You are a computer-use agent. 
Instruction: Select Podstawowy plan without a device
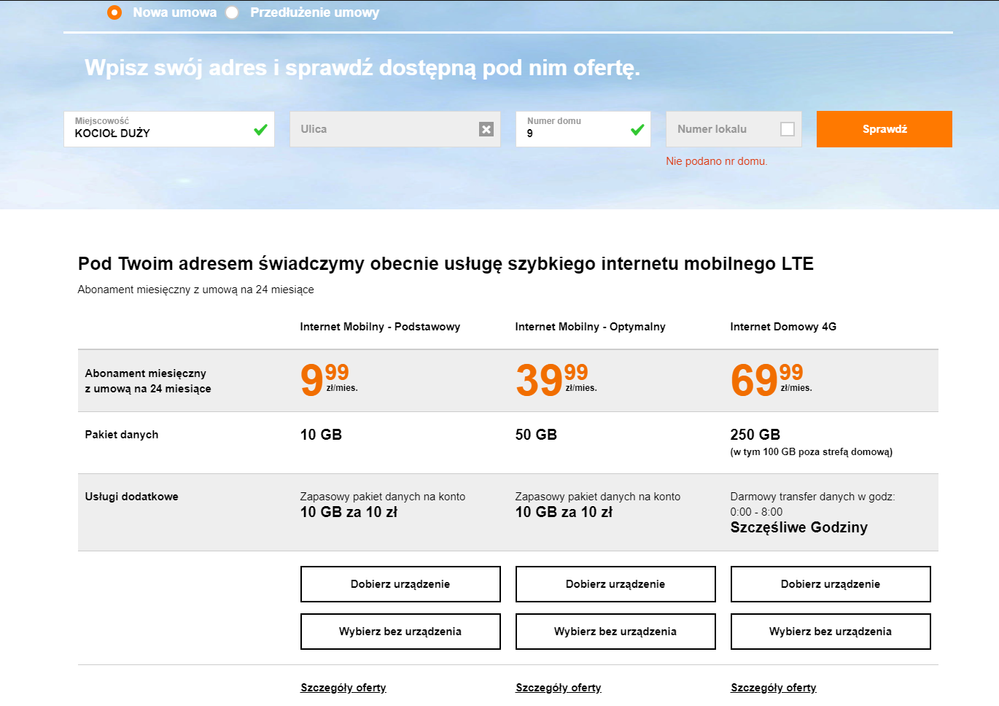pos(400,631)
